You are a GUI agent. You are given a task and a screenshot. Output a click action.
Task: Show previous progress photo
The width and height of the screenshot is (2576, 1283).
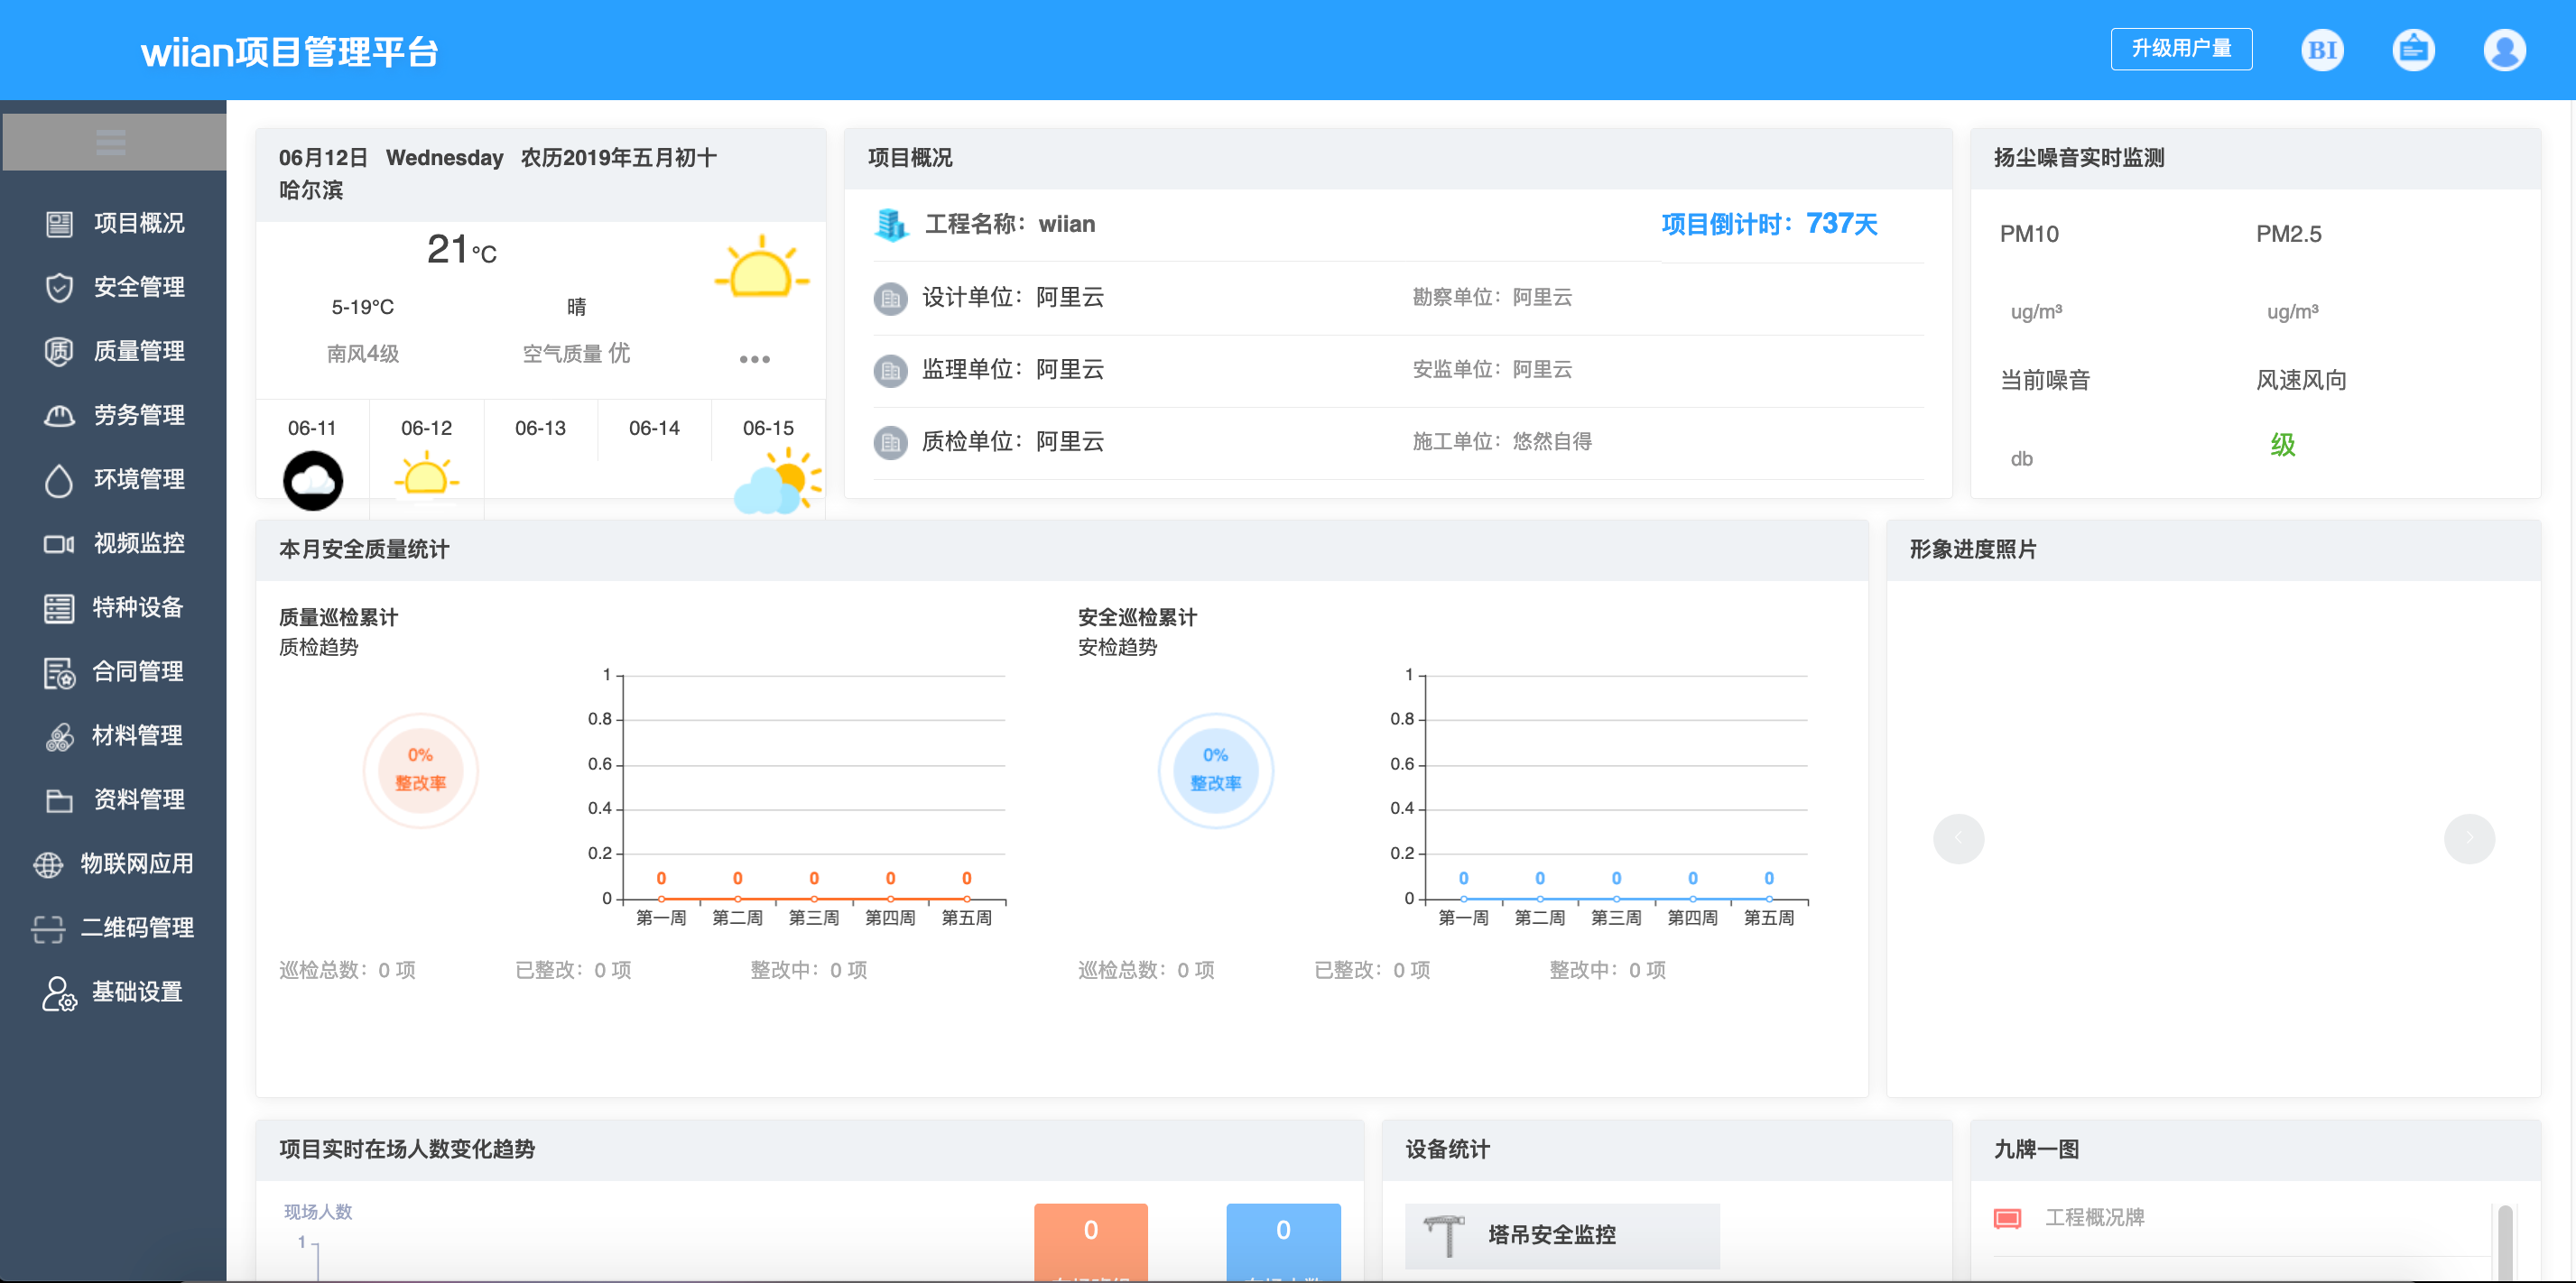[x=1958, y=838]
